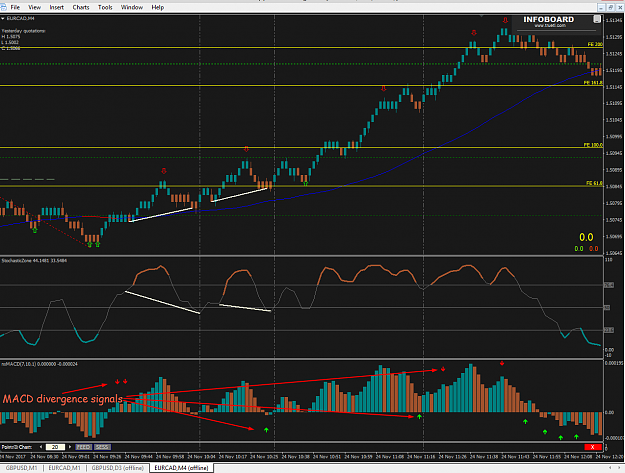Screen dimensions: 625x473
Task: Minimize the INFOBOARD panel
Action: point(597,19)
